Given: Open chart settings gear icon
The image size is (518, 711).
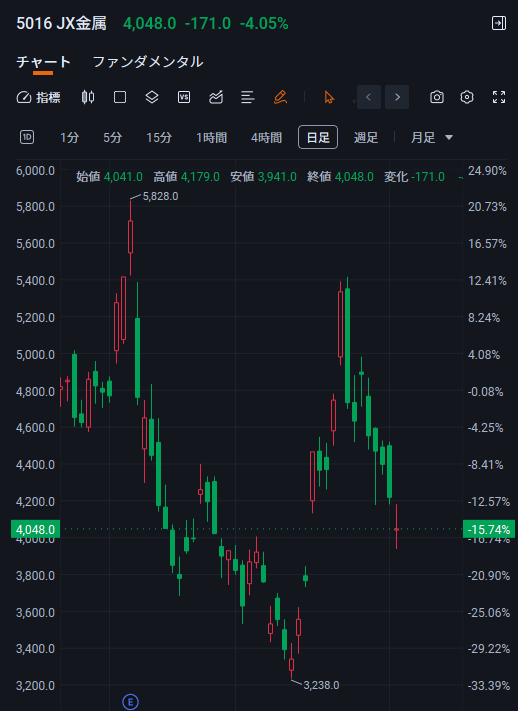Looking at the screenshot, I should [467, 97].
